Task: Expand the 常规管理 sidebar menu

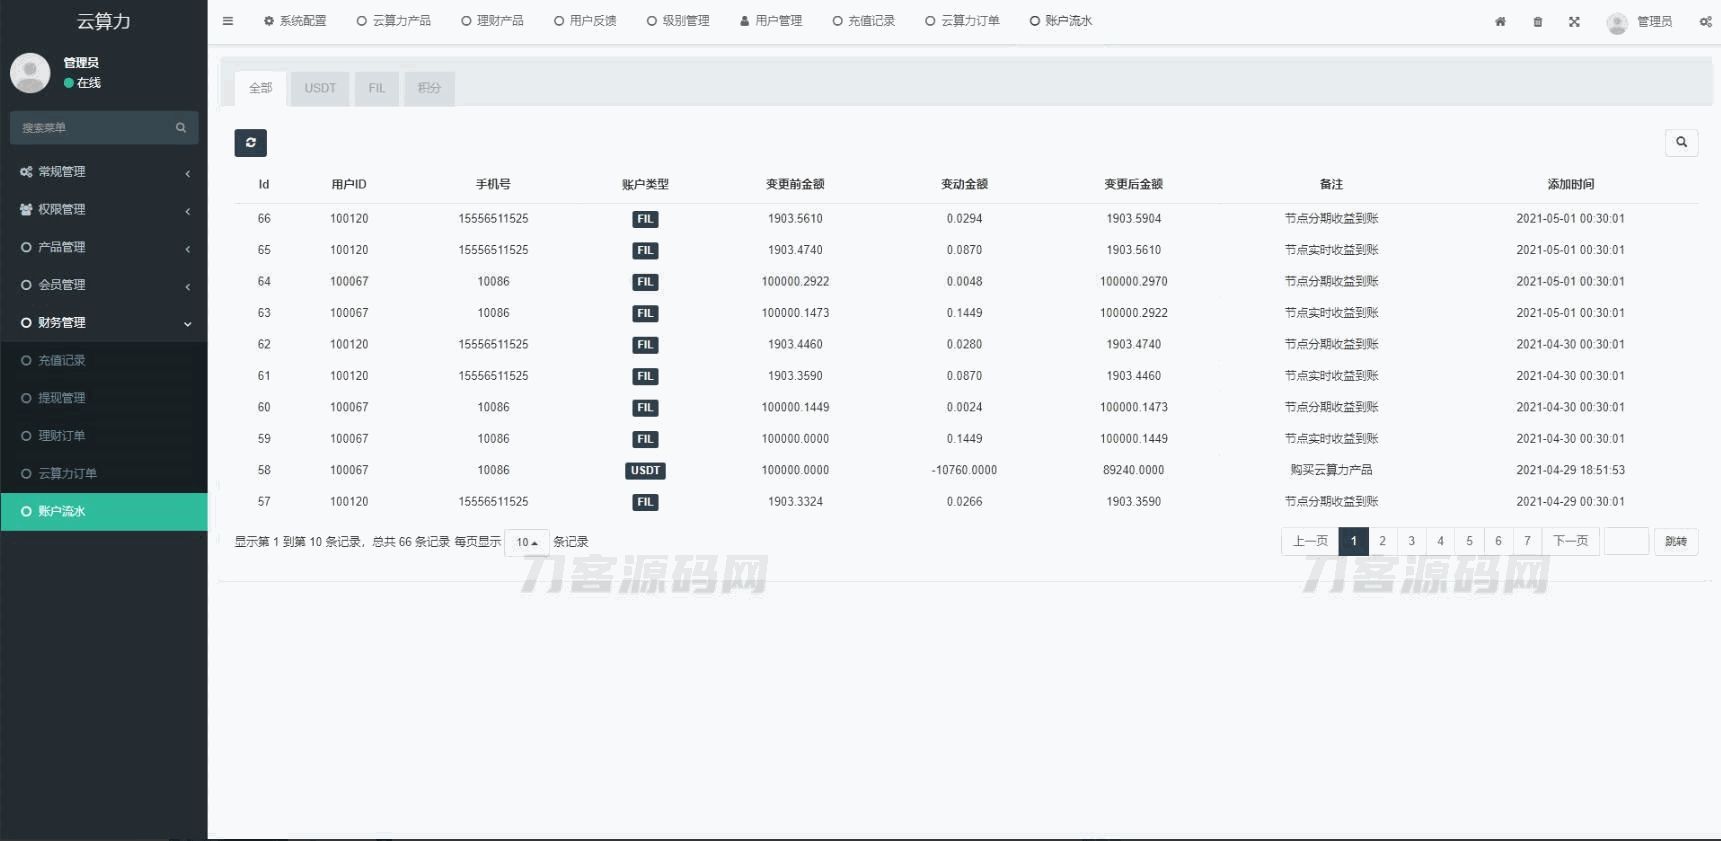Action: (x=104, y=172)
